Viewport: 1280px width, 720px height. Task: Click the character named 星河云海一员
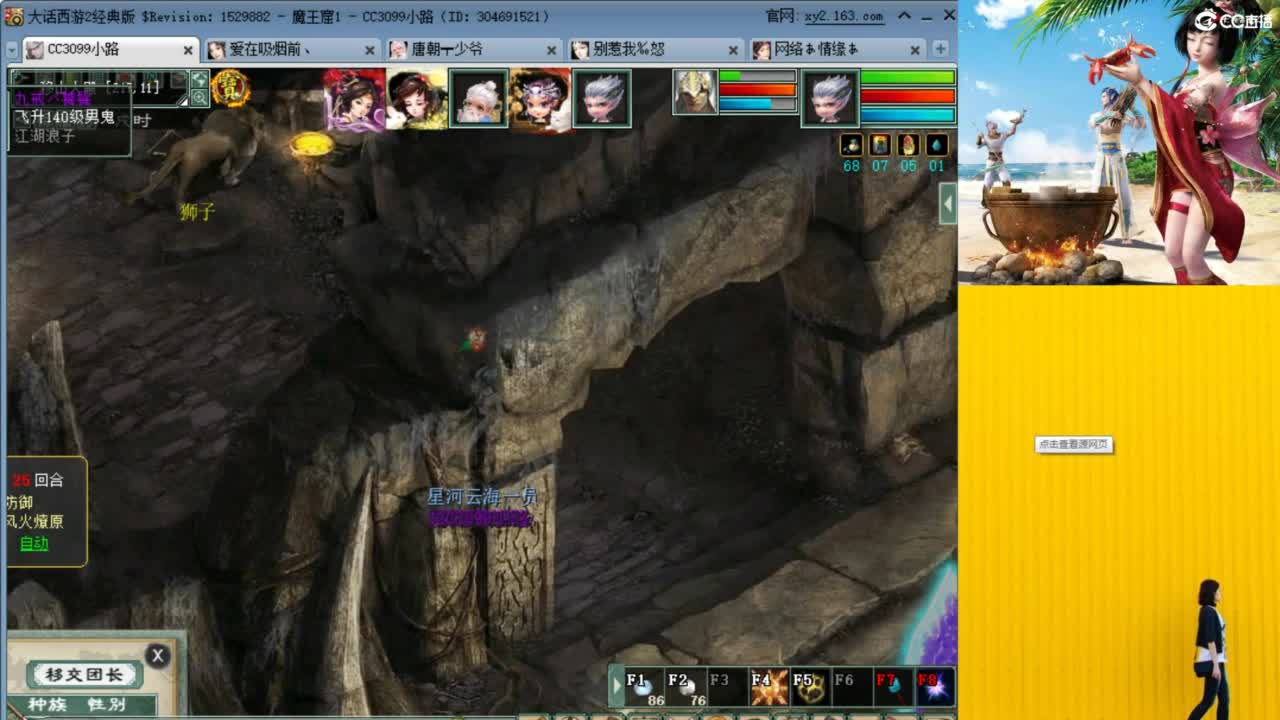pyautogui.click(x=482, y=496)
